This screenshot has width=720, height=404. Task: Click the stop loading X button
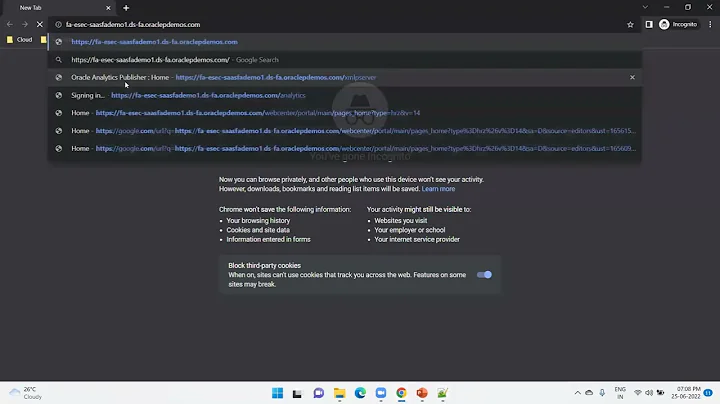click(39, 24)
